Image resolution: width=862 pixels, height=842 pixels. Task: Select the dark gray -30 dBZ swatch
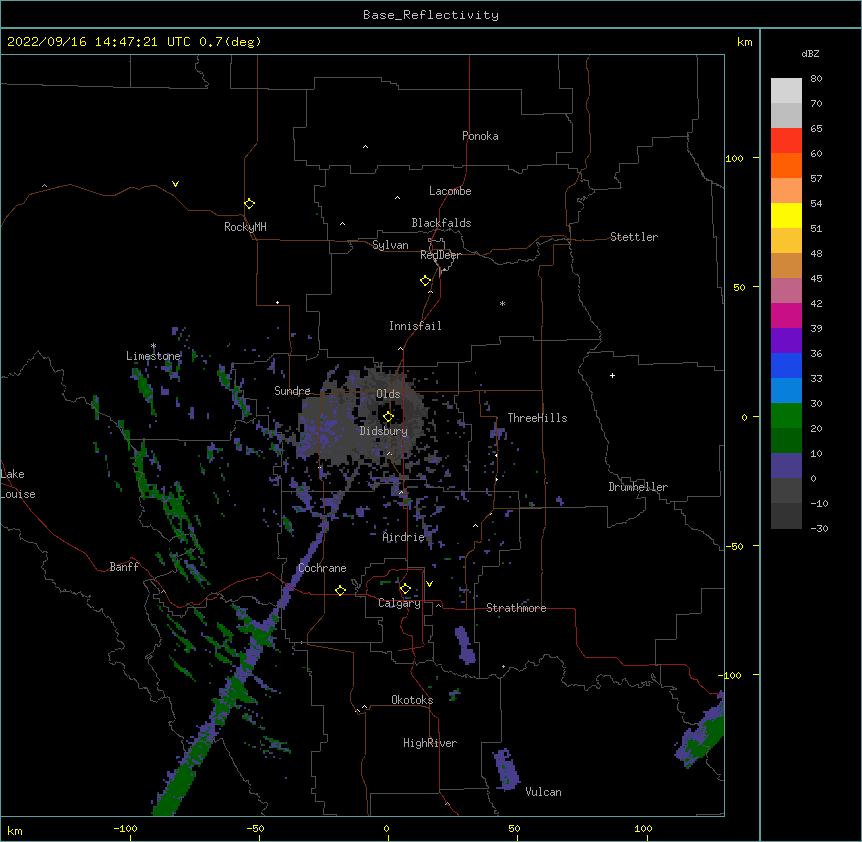click(x=786, y=516)
